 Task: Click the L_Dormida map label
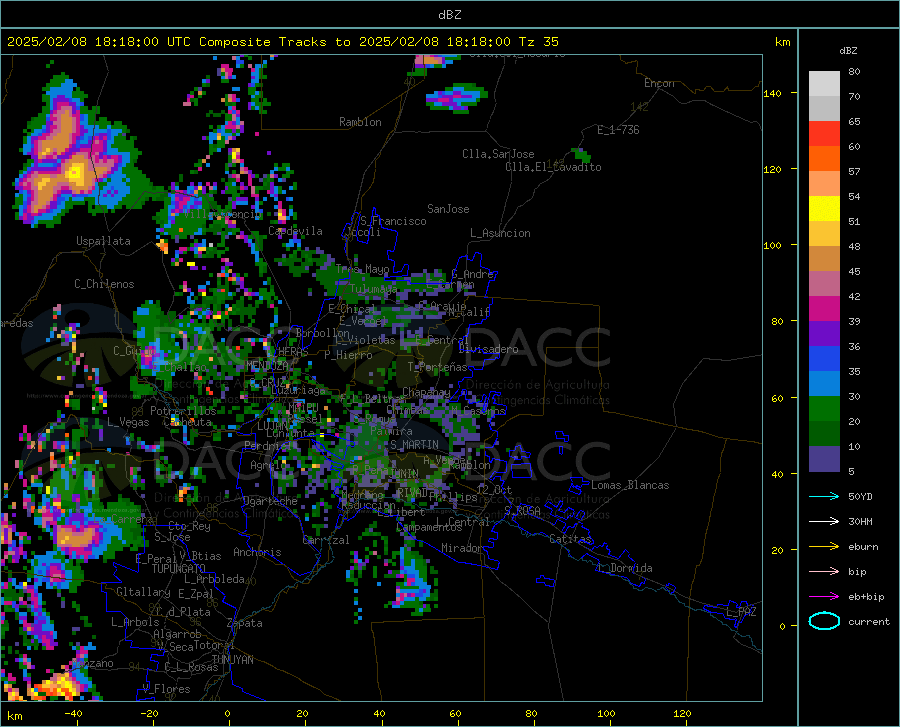(624, 568)
